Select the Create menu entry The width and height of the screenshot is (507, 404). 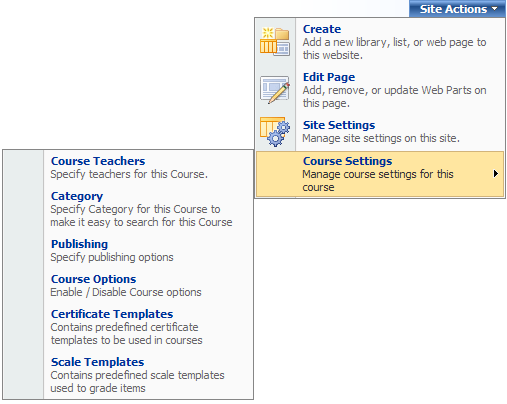380,42
